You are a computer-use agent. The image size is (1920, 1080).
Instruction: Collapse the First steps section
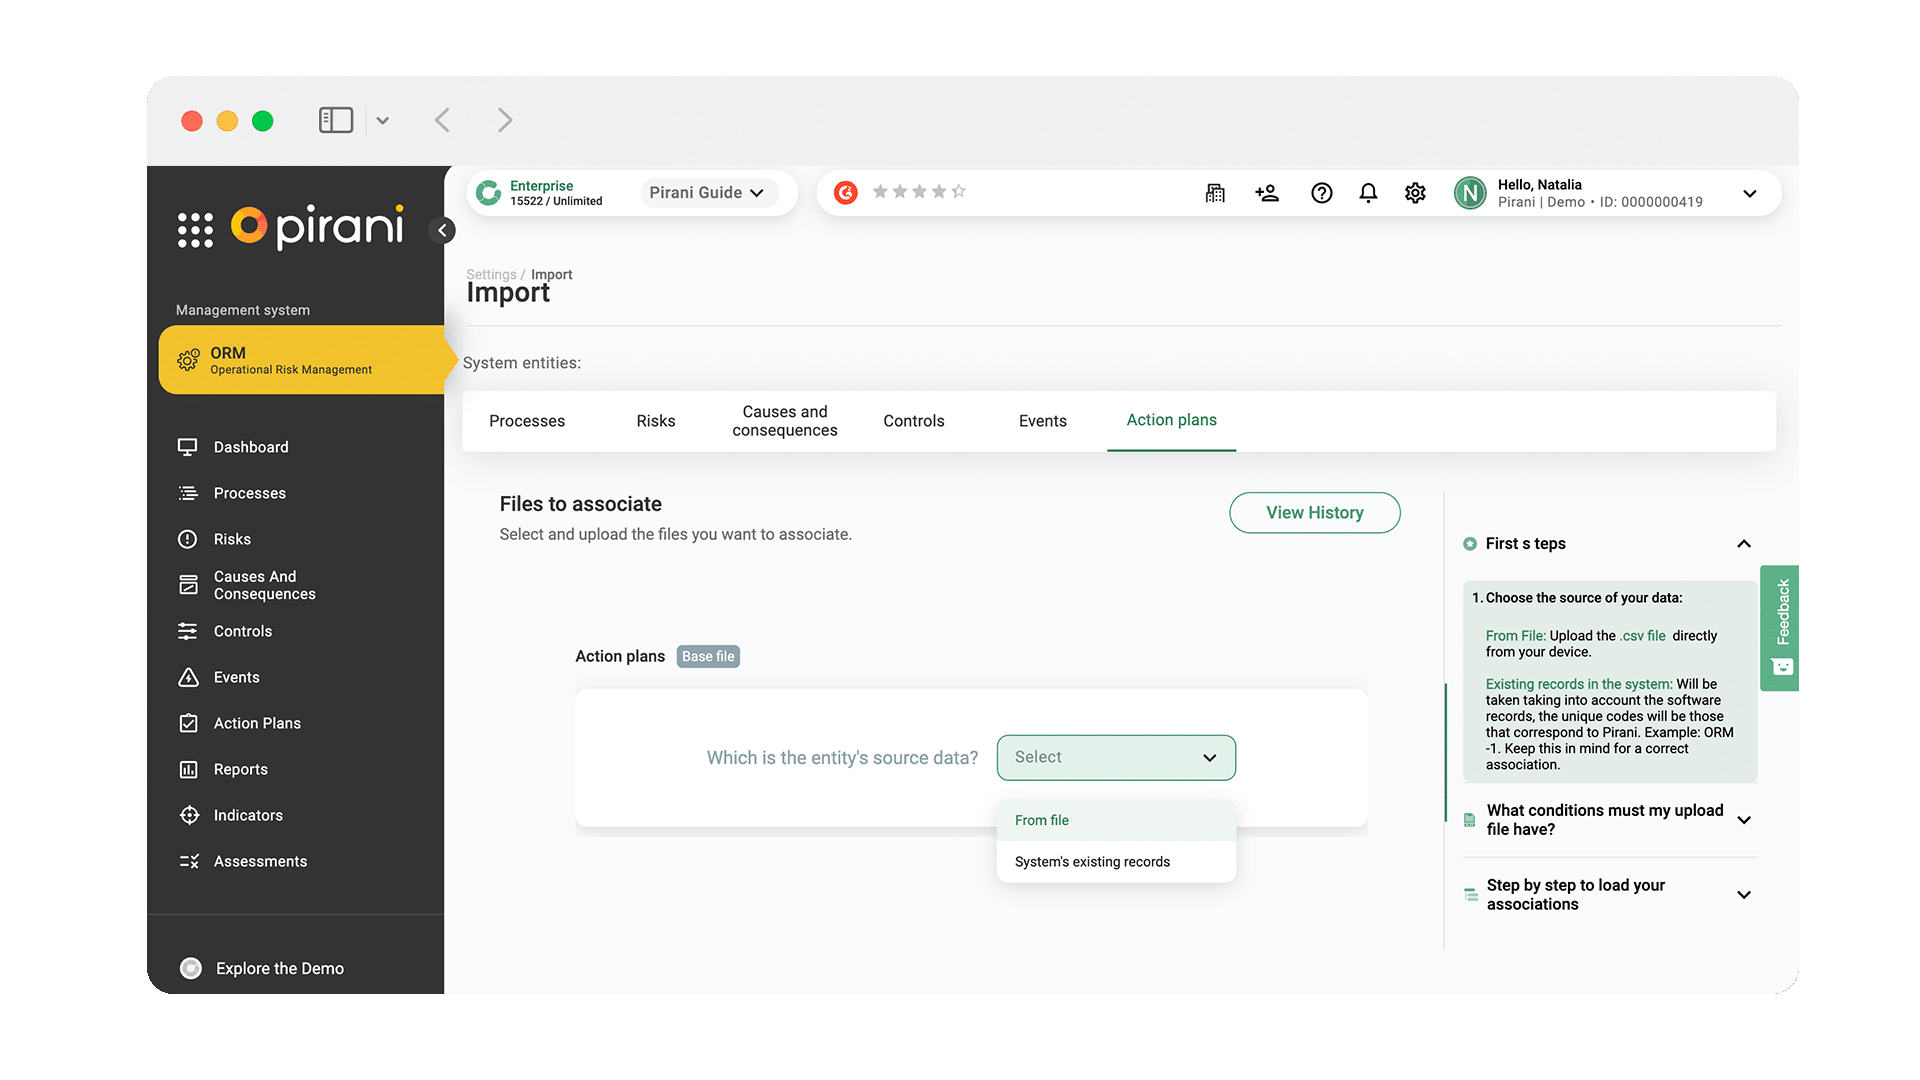pyautogui.click(x=1744, y=544)
